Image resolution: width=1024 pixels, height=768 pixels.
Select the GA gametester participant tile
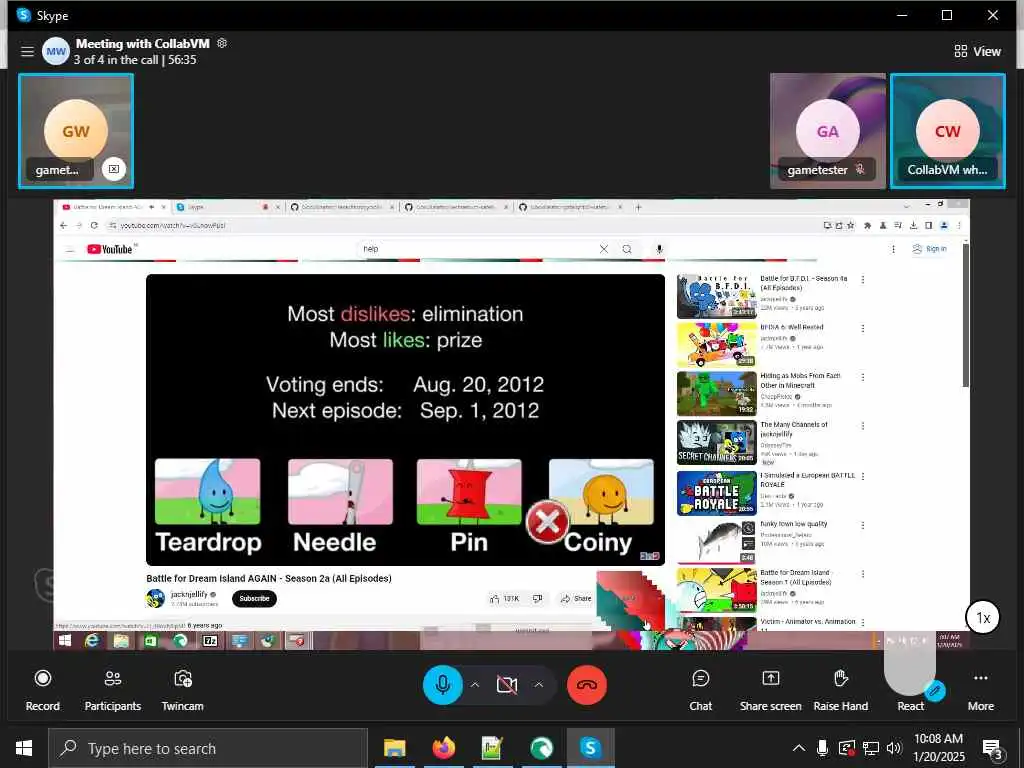(827, 131)
